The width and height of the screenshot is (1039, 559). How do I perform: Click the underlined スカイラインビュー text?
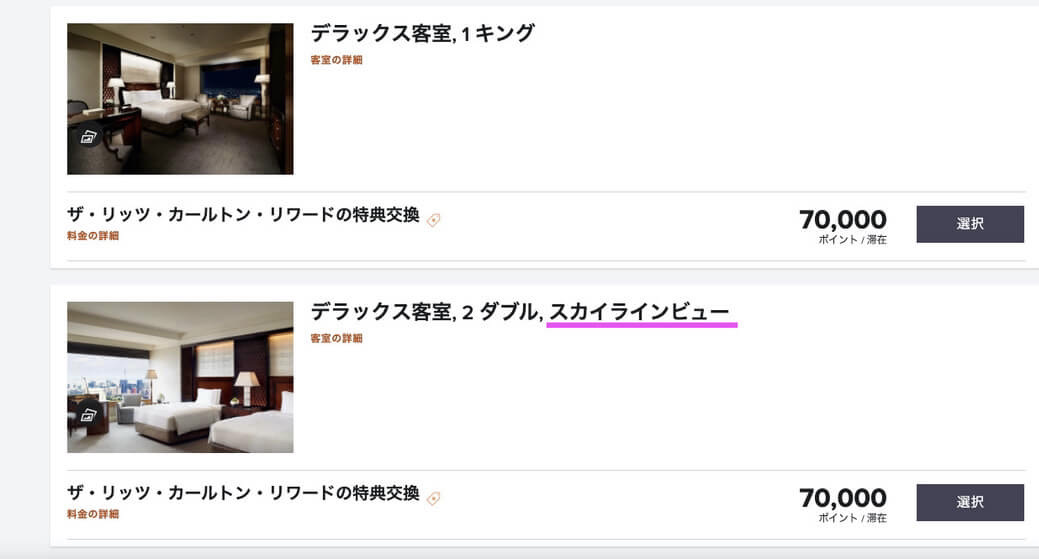639,311
